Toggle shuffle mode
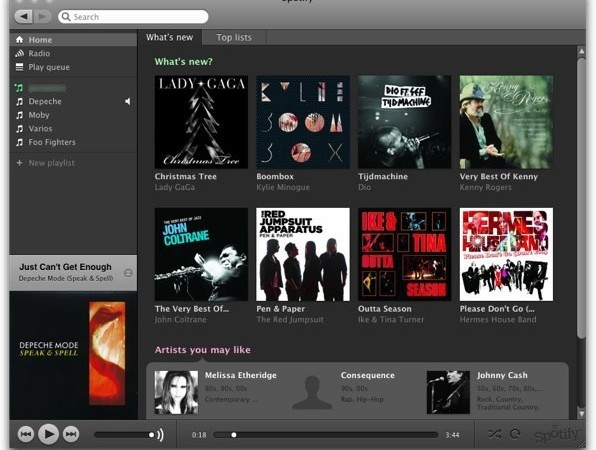This screenshot has height=450, width=596. tap(494, 434)
